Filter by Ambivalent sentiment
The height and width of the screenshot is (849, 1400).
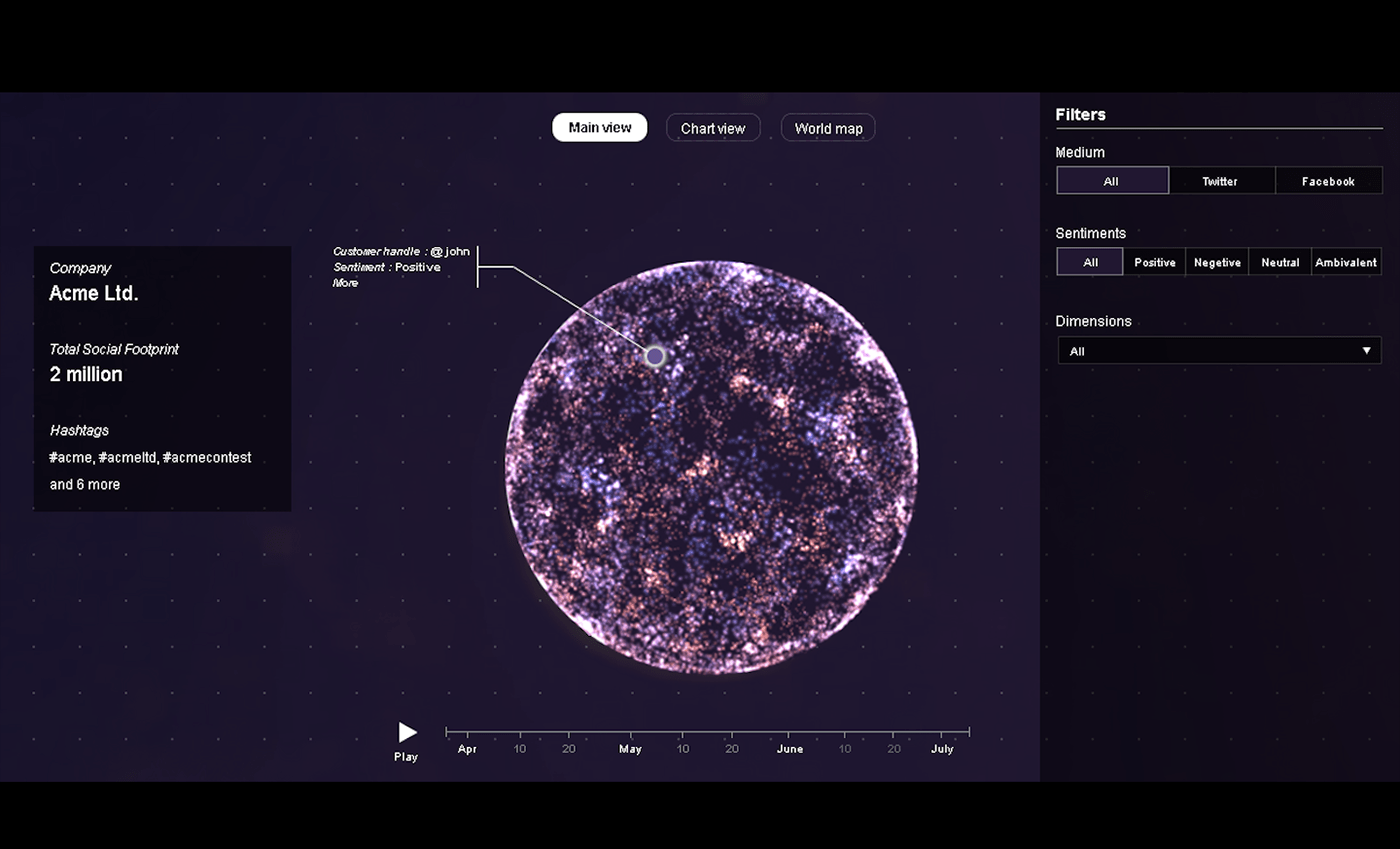(1346, 262)
